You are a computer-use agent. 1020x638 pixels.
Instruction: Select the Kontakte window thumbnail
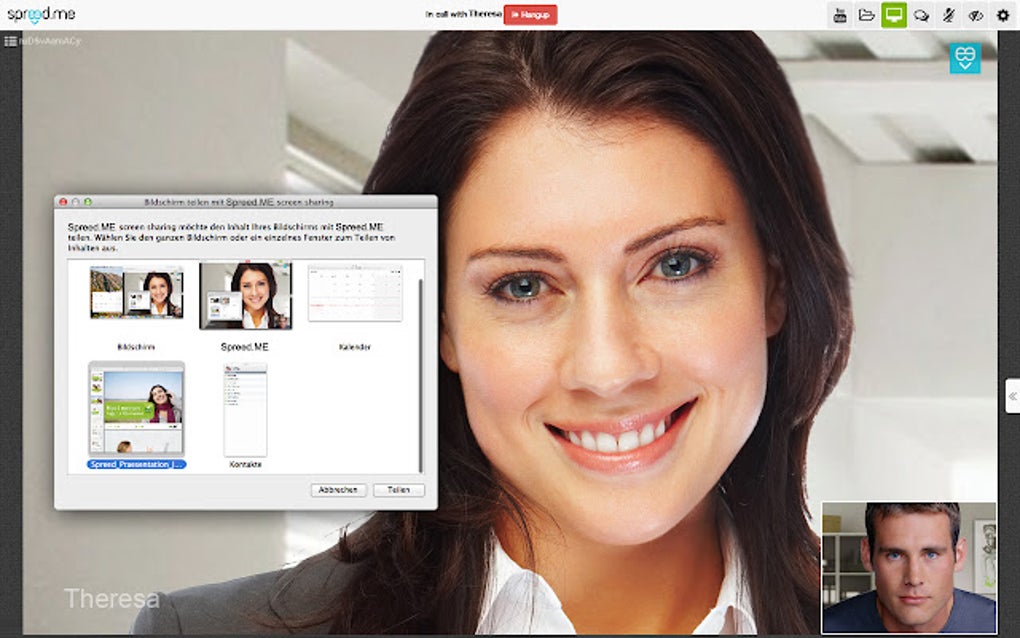[x=244, y=408]
